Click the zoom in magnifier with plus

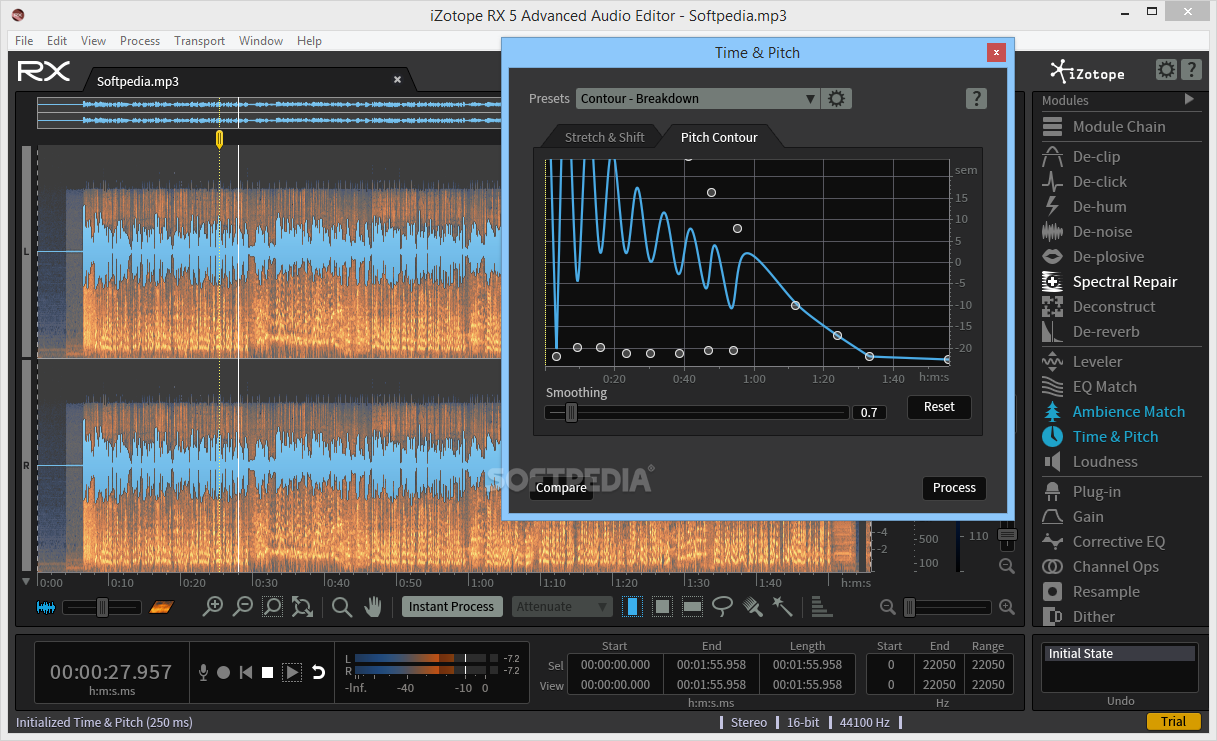(213, 606)
